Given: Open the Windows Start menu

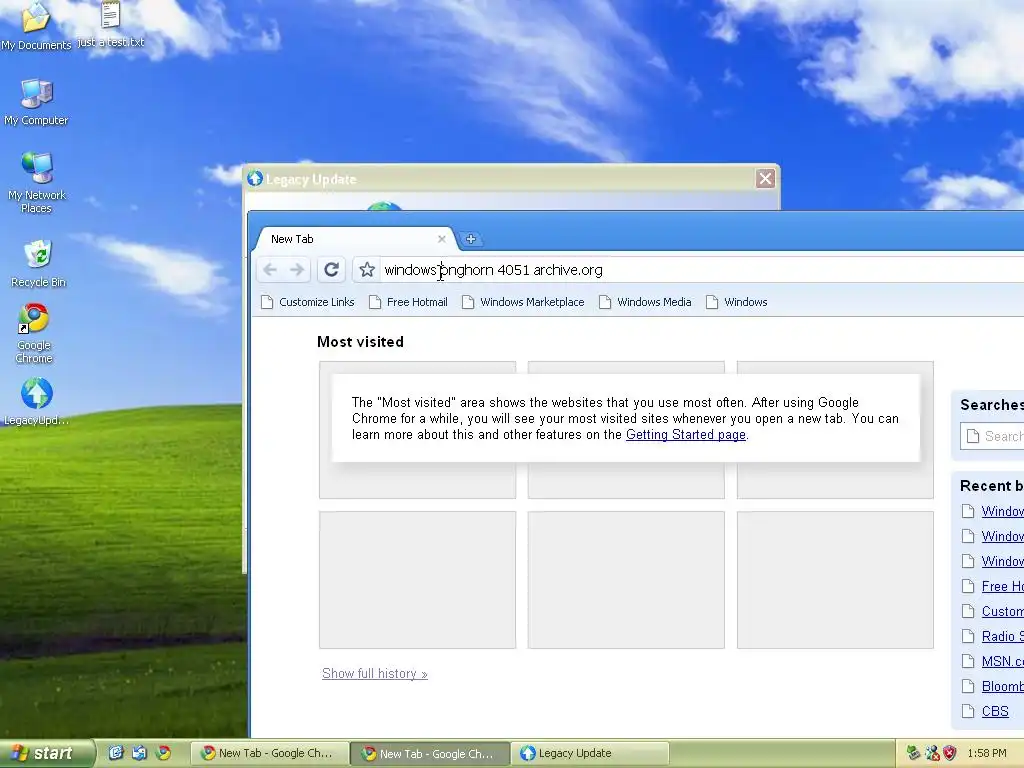Looking at the screenshot, I should point(47,753).
